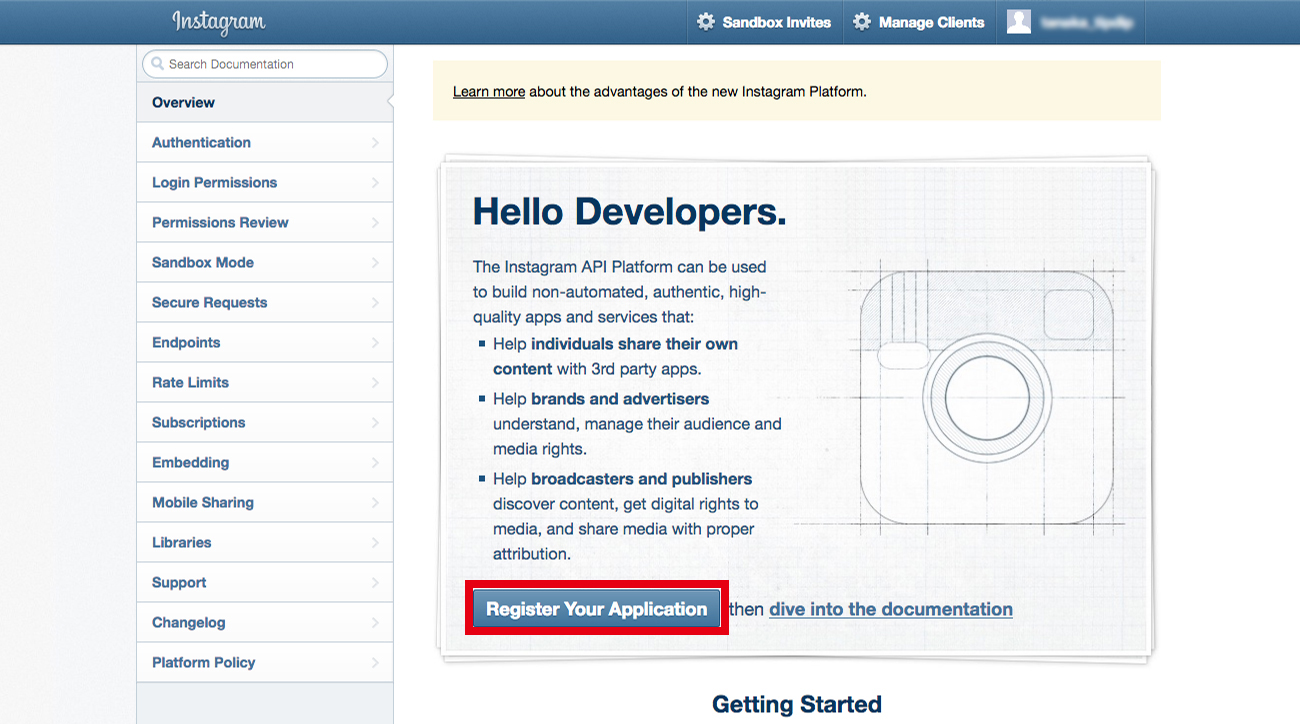View Libraries section
The height and width of the screenshot is (724, 1300).
(265, 542)
